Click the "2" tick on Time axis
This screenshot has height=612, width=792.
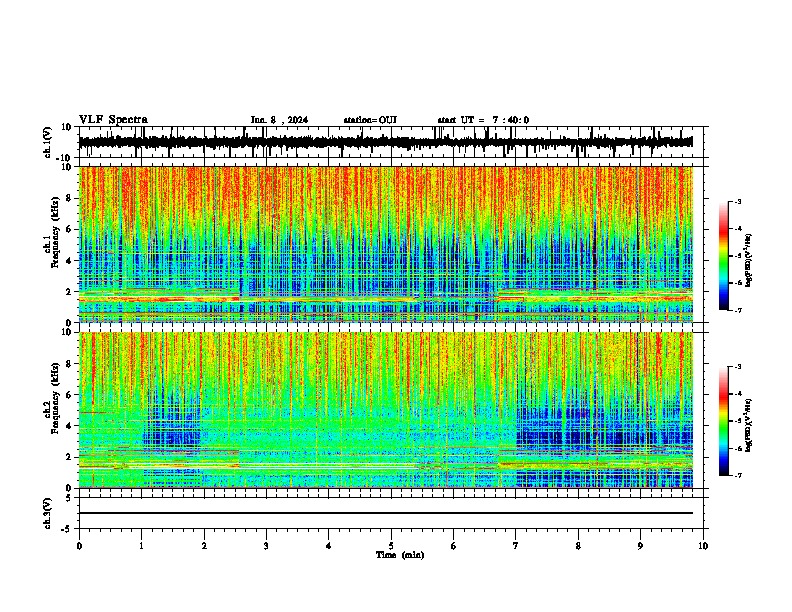[x=204, y=546]
